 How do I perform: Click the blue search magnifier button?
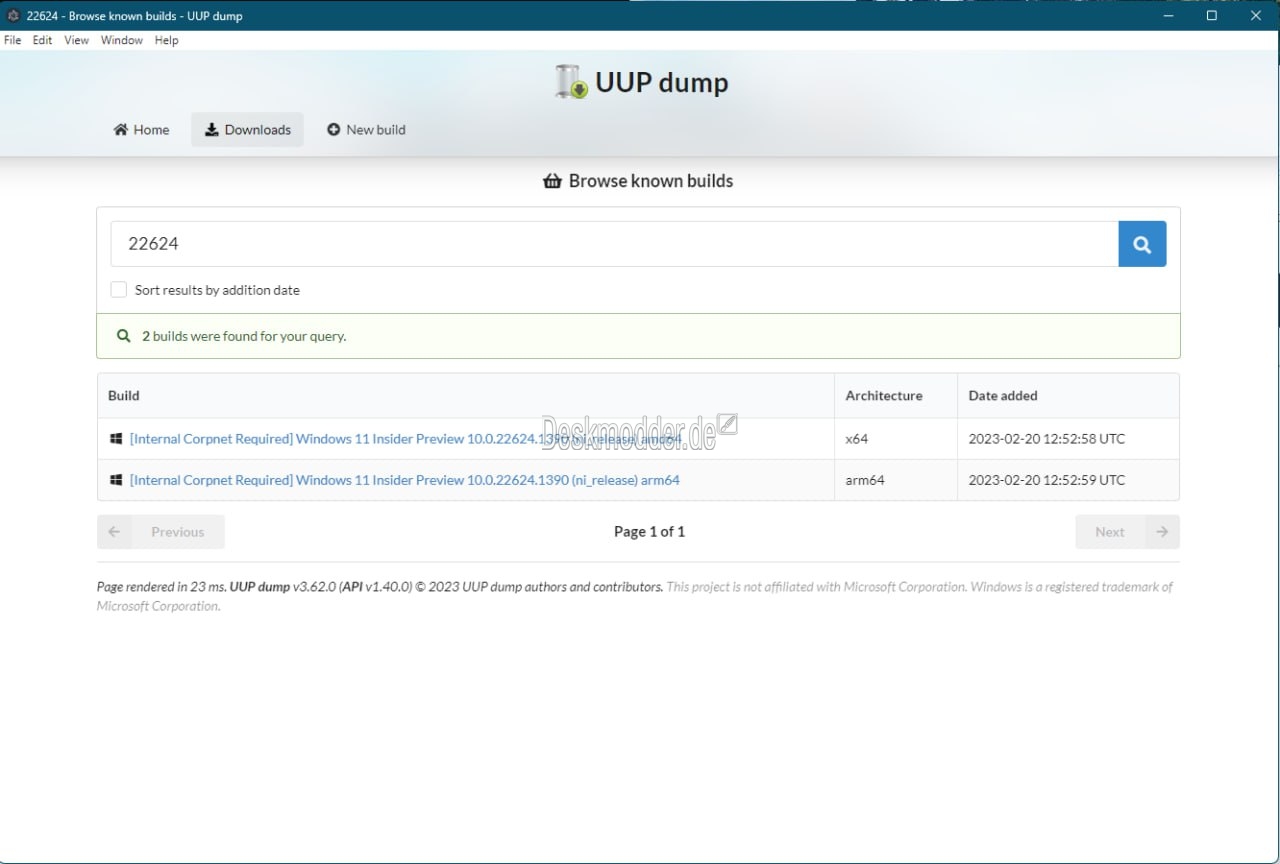tap(1142, 244)
